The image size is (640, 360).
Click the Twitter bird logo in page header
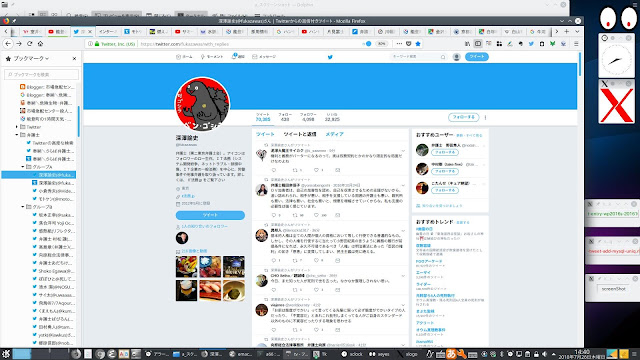coord(330,57)
